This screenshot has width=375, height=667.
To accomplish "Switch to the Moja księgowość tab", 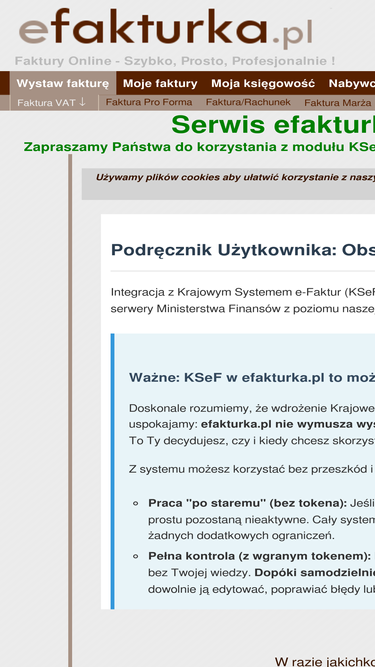I will [263, 83].
